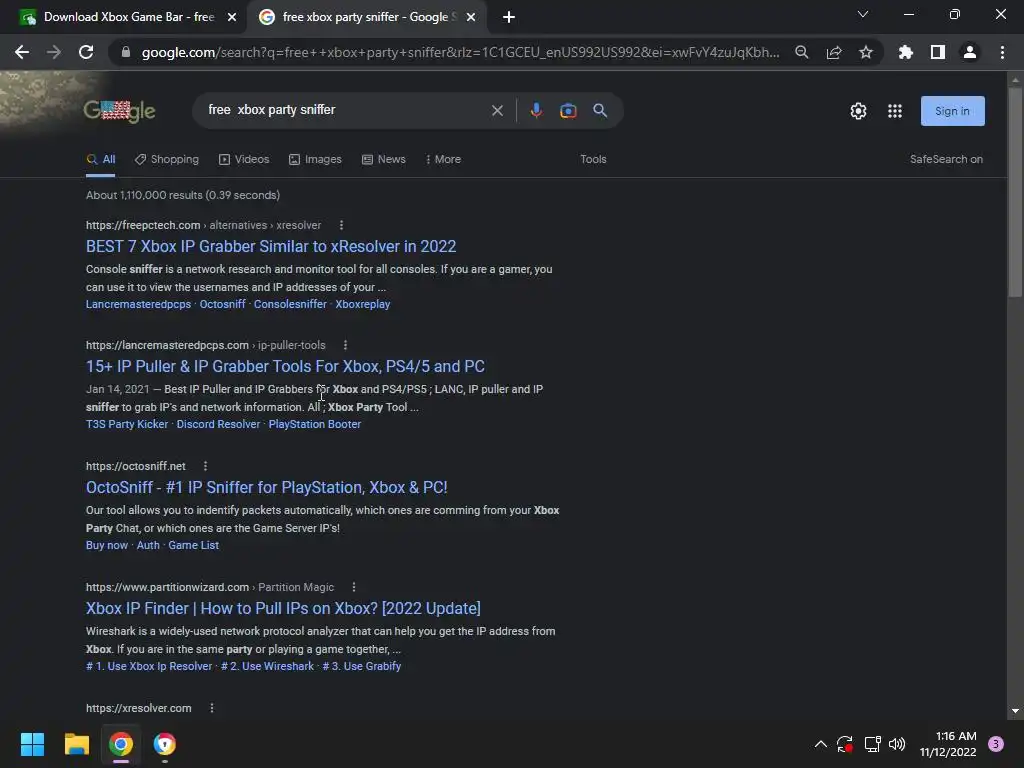Click the Google logo

[120, 111]
